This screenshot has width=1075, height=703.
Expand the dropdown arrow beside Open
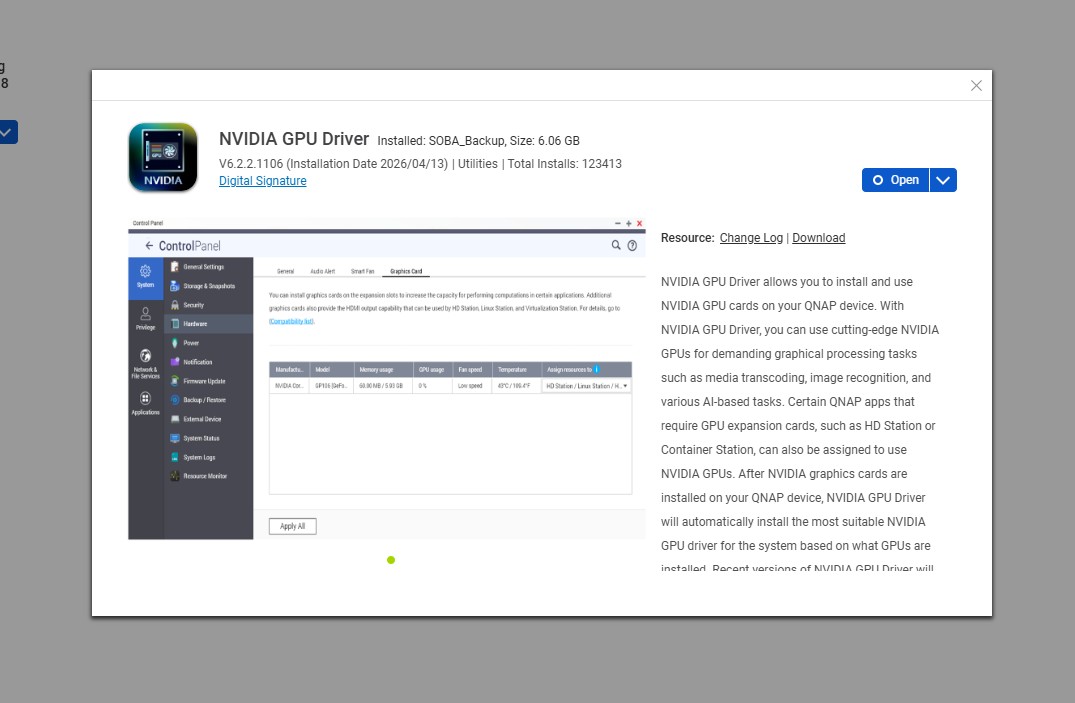(x=943, y=180)
